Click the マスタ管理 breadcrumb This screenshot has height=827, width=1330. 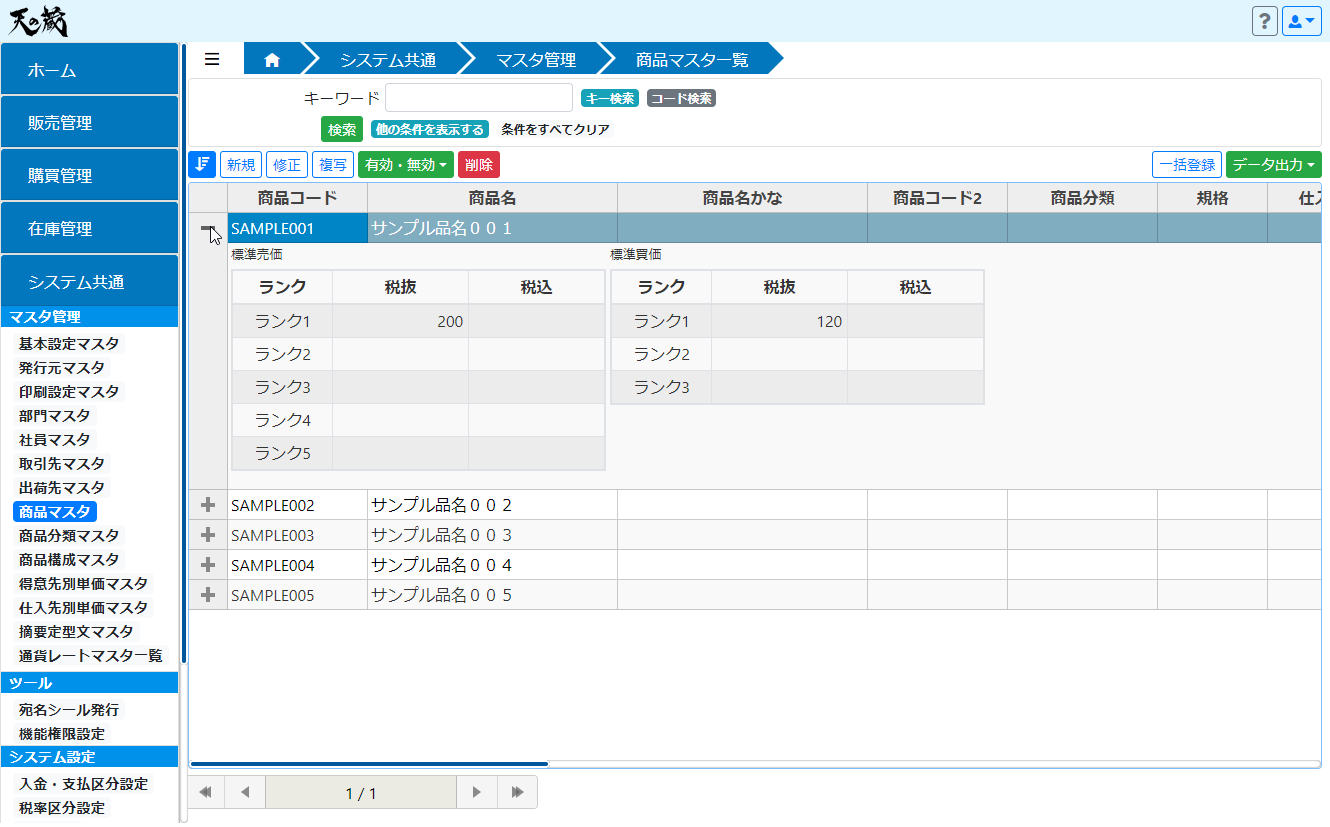(x=536, y=59)
